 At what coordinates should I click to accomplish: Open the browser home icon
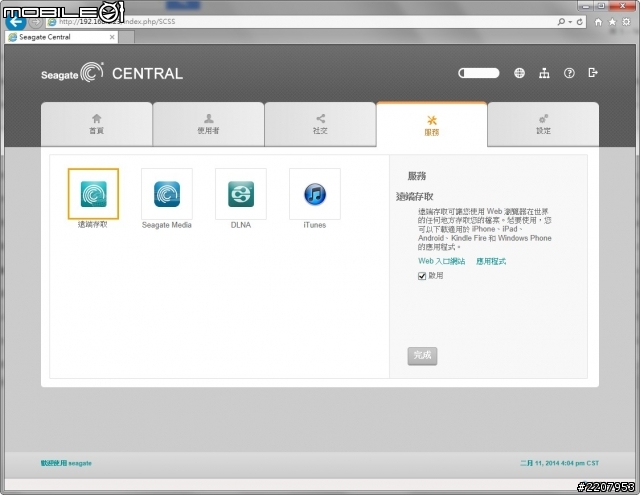click(598, 22)
